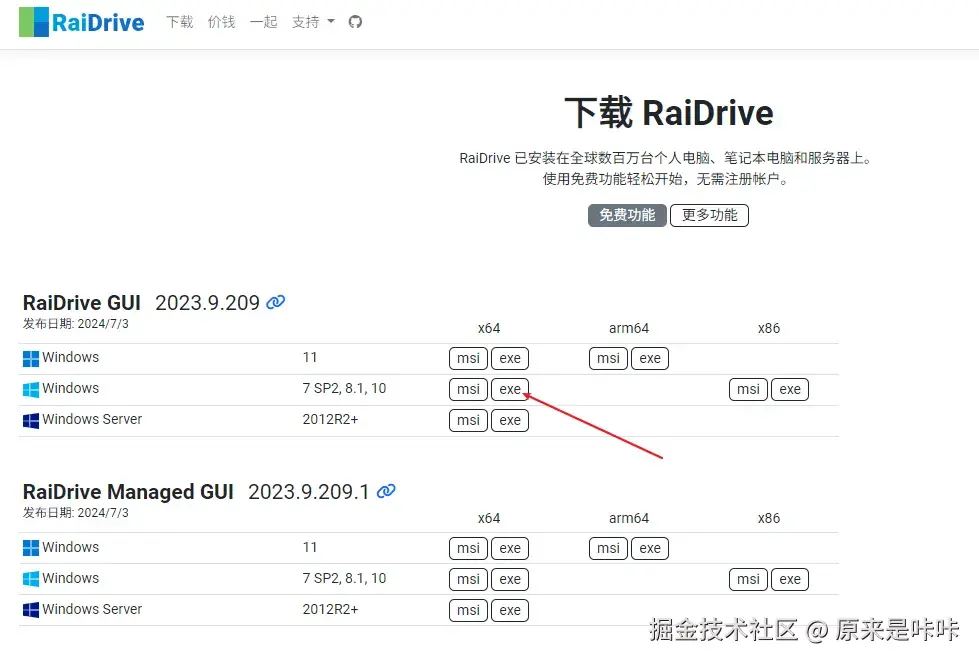
Task: Download Managed GUI Windows 11 x64 msi
Action: [468, 548]
